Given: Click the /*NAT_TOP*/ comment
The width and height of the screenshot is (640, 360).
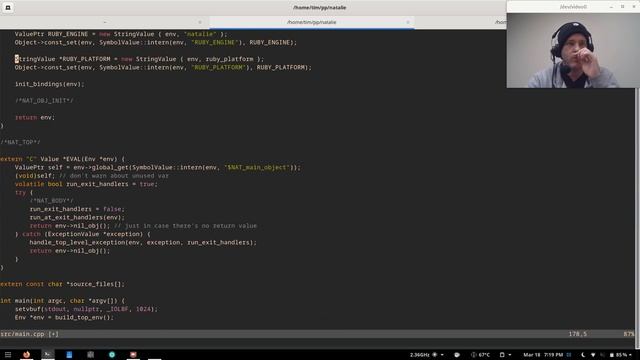Looking at the screenshot, I should point(20,142).
